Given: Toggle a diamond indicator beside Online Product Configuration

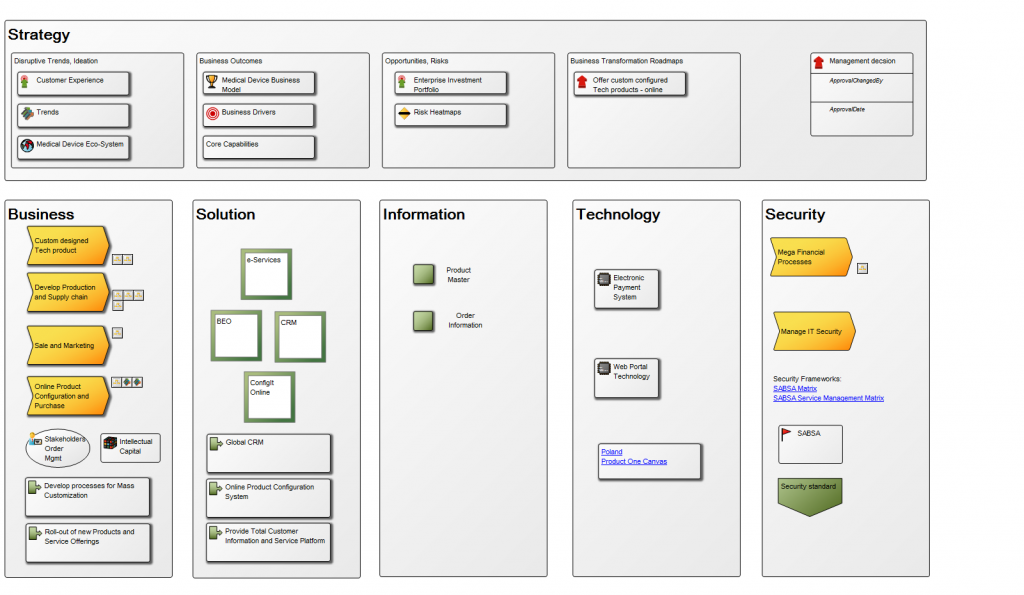Looking at the screenshot, I should point(127,381).
